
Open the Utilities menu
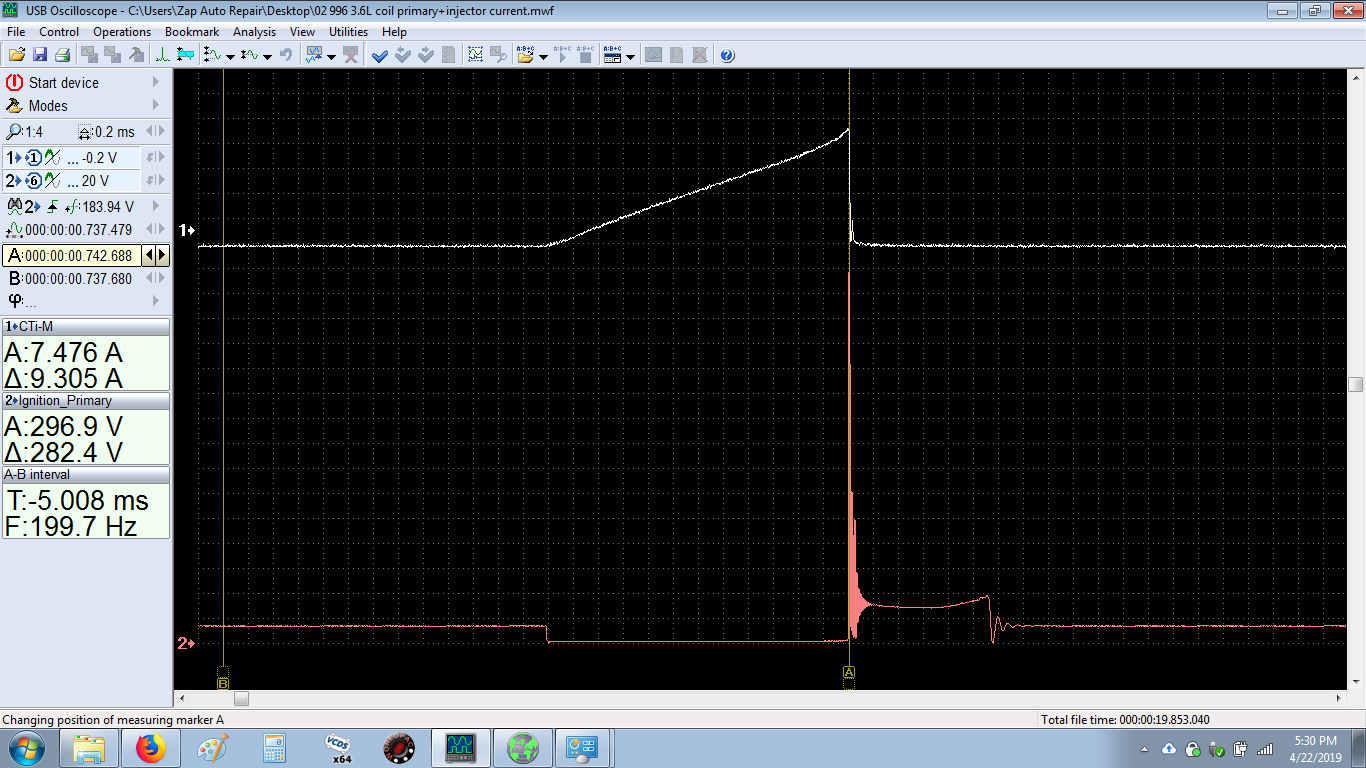pyautogui.click(x=348, y=31)
